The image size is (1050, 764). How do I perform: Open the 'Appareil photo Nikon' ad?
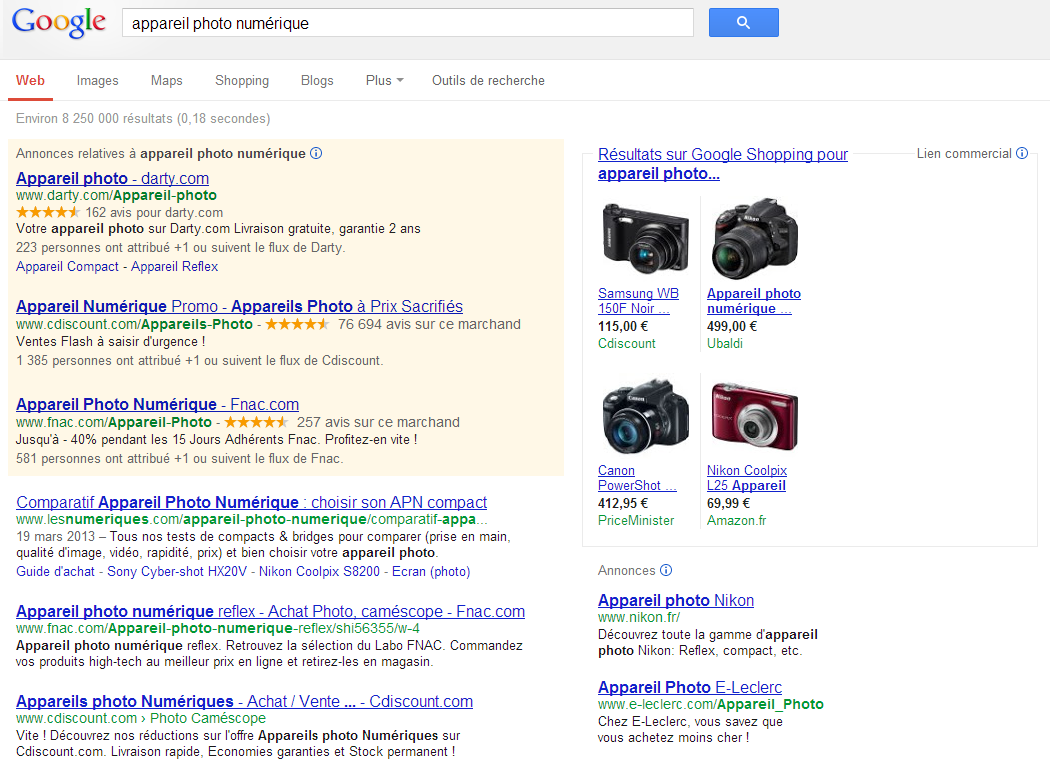click(x=676, y=600)
